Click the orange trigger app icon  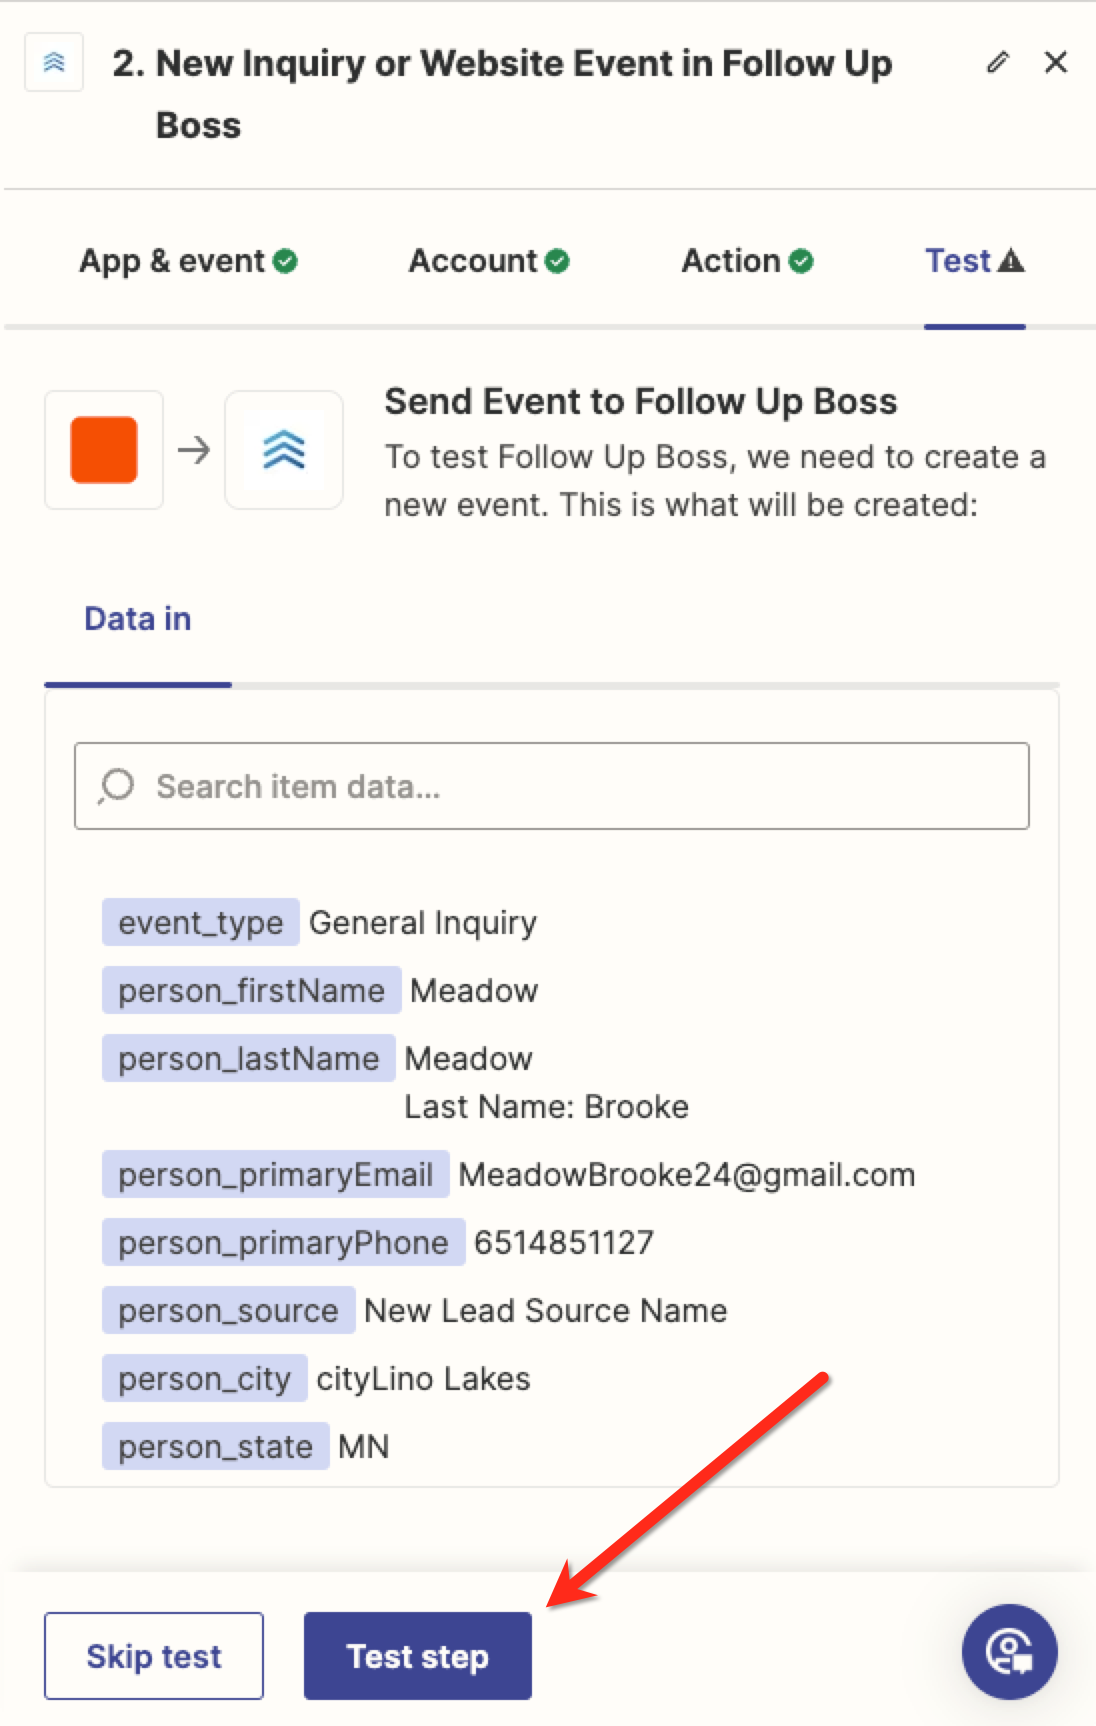[x=104, y=450]
